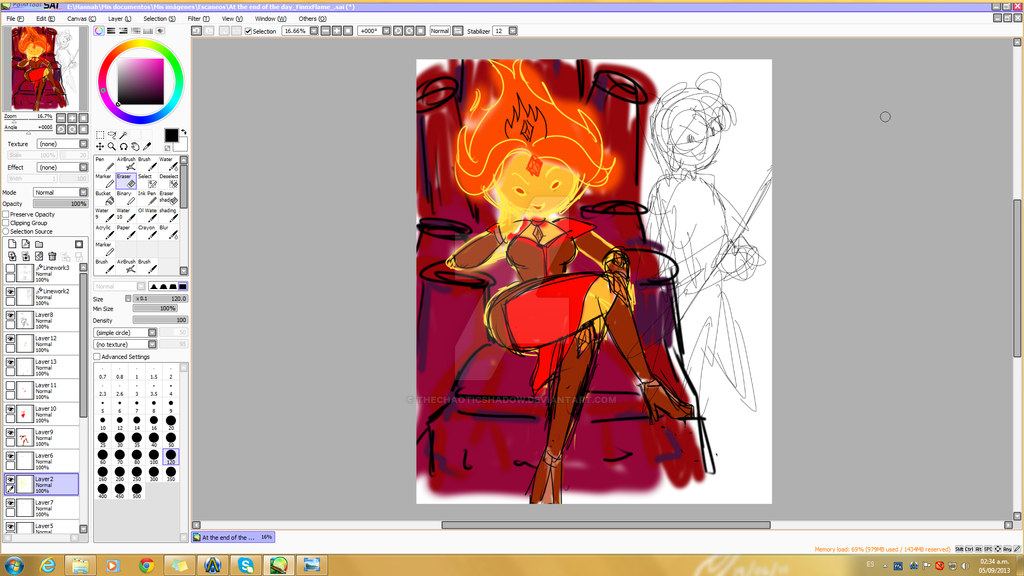
Task: Create a new layer folder
Action: pos(39,244)
